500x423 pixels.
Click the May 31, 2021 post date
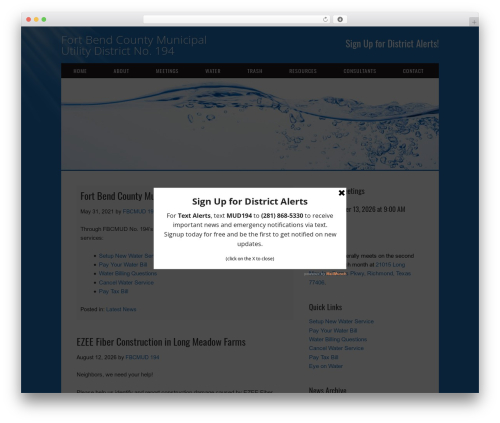pos(97,212)
